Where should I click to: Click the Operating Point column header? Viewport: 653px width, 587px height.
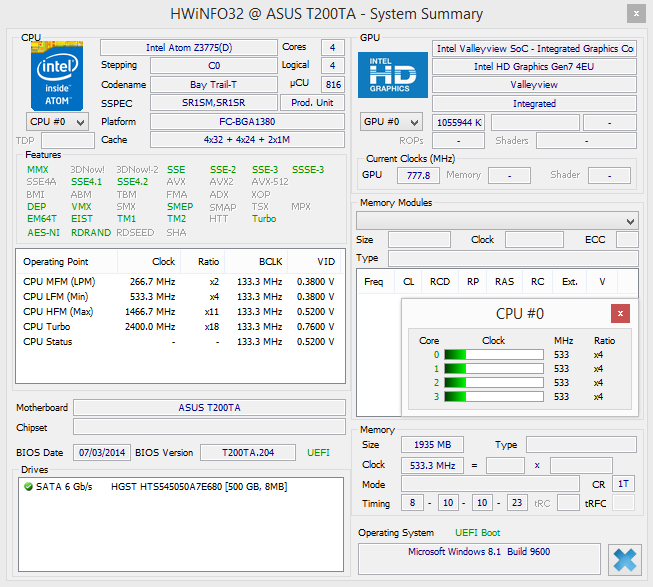[x=67, y=262]
